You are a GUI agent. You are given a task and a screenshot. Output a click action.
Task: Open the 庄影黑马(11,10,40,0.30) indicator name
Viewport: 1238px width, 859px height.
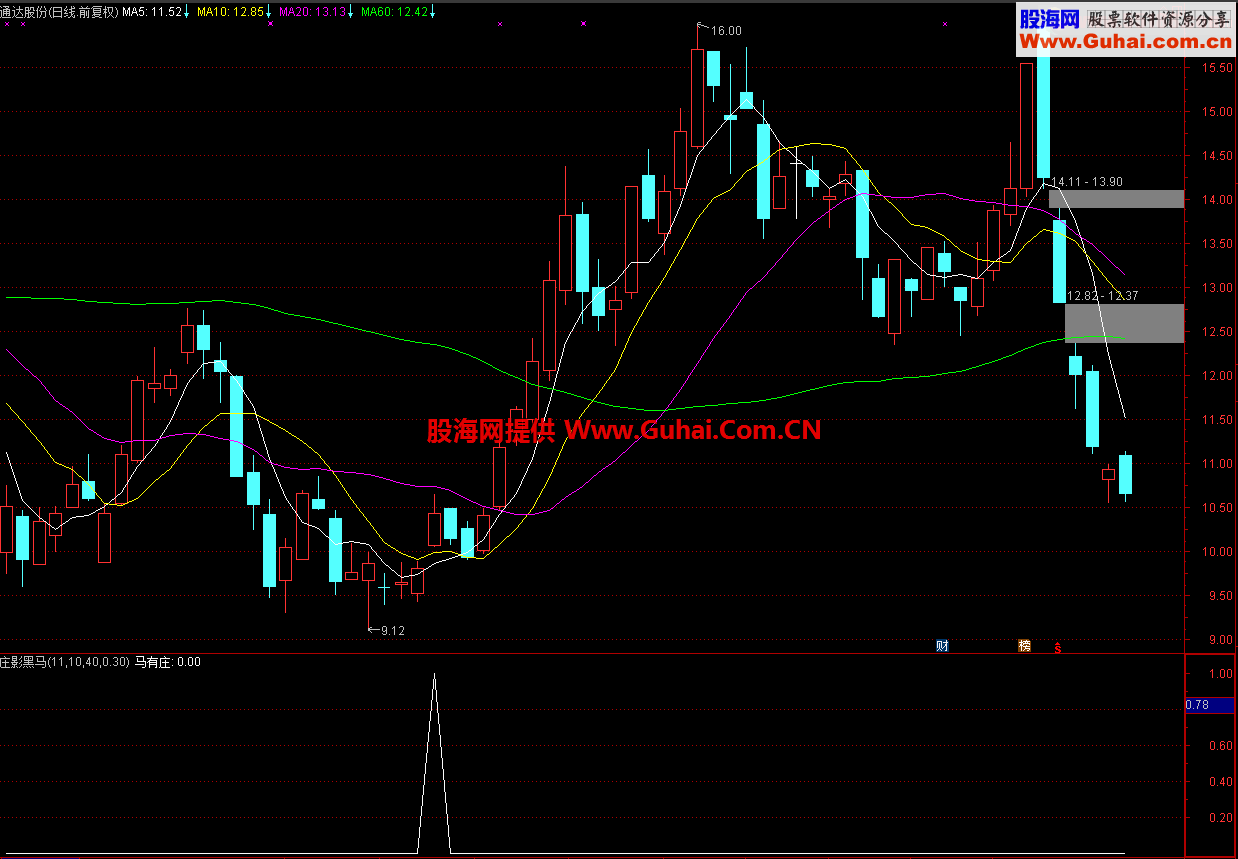tap(65, 662)
